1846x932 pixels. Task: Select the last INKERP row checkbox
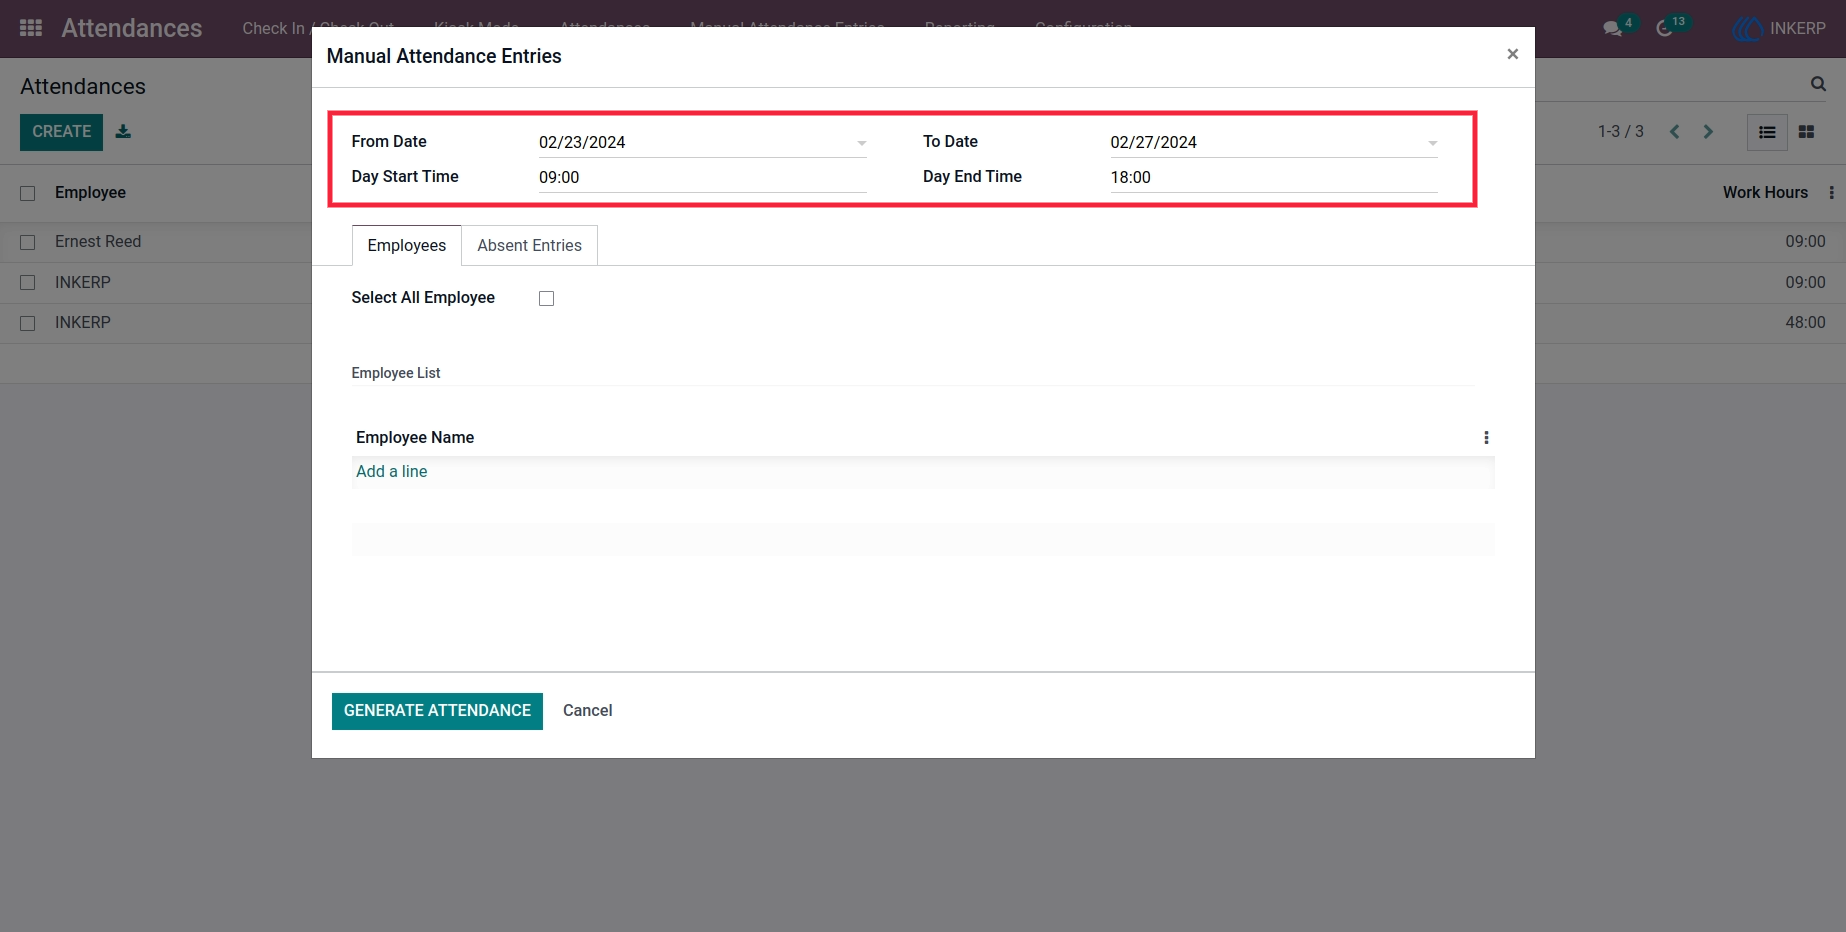pyautogui.click(x=28, y=323)
